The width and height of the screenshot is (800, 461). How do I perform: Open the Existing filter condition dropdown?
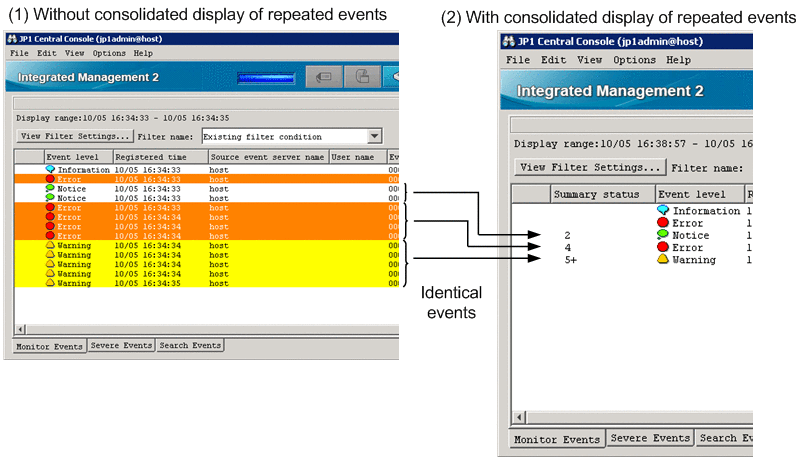pyautogui.click(x=292, y=137)
